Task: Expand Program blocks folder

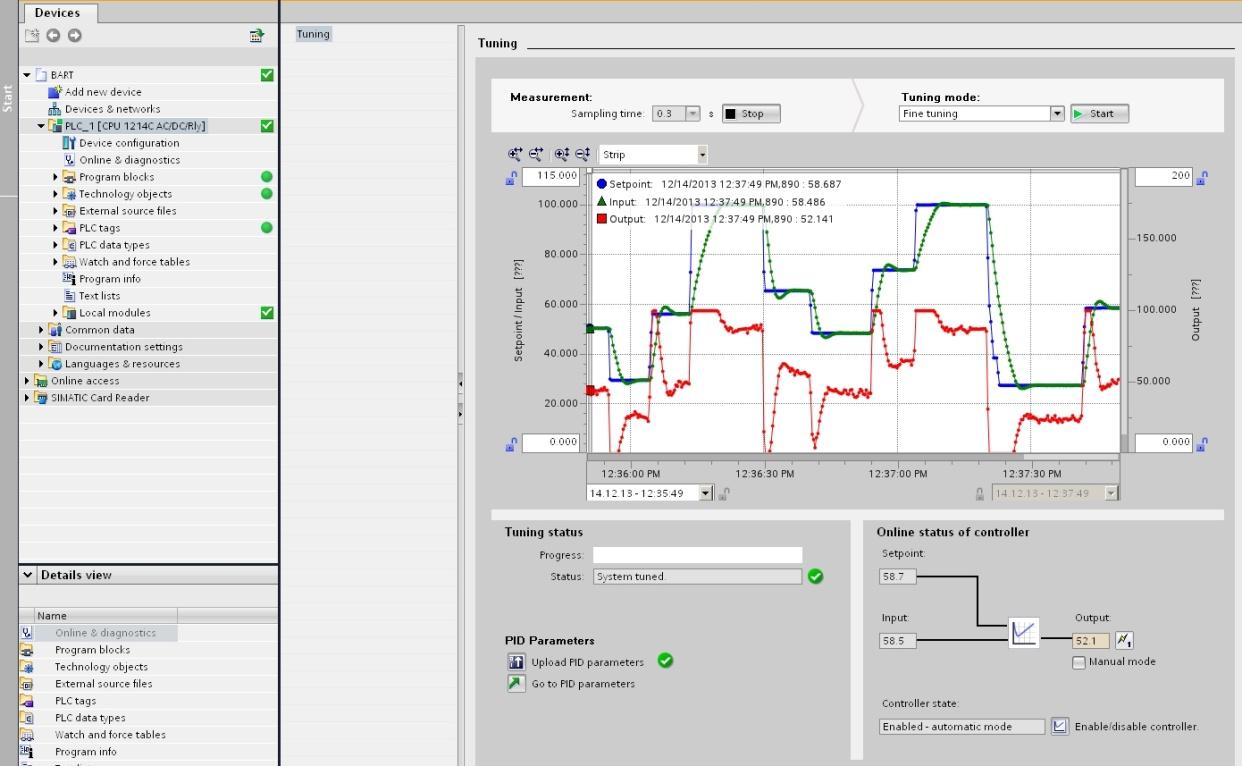Action: [x=57, y=177]
